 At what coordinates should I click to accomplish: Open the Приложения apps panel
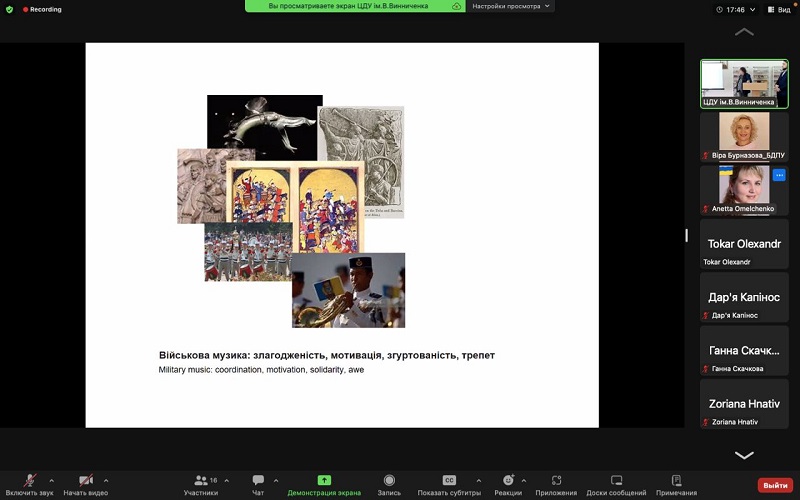click(556, 485)
